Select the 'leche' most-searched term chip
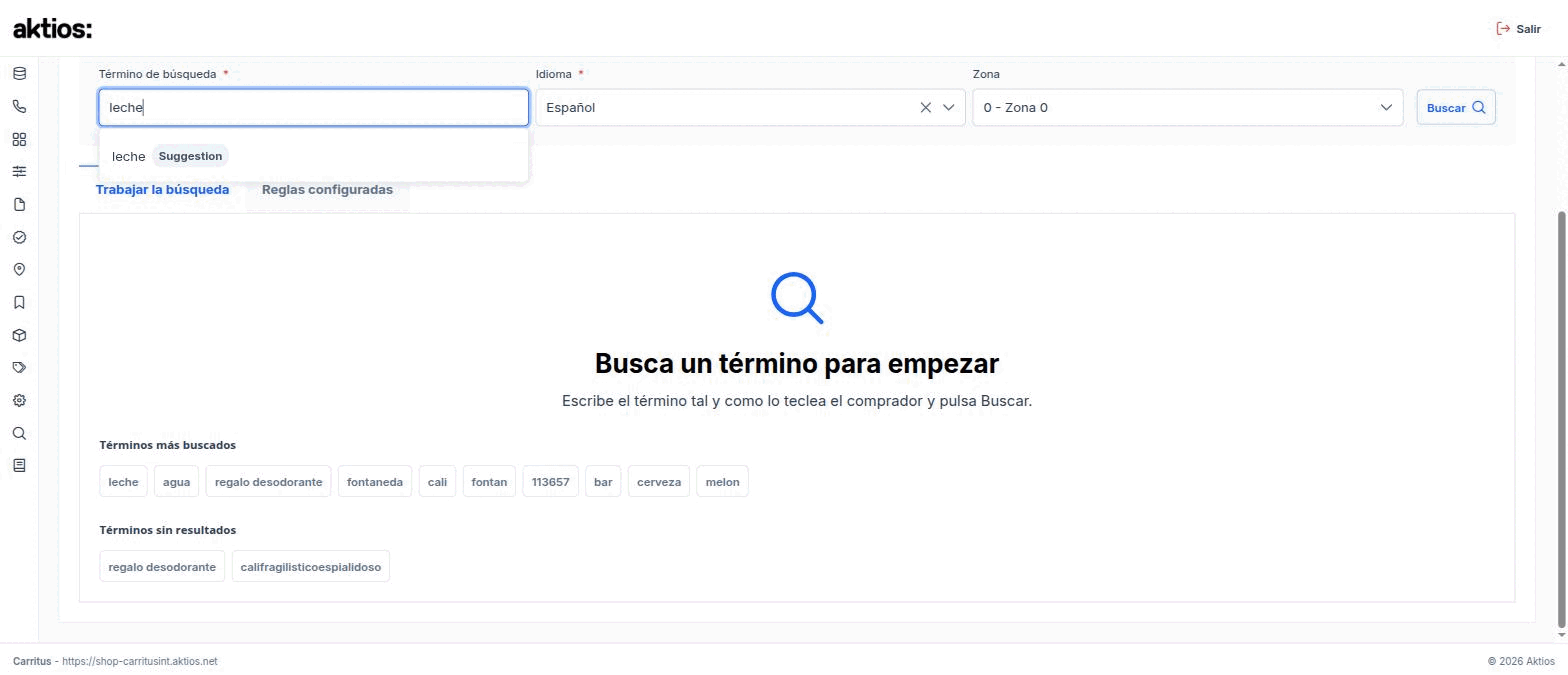The height and width of the screenshot is (675, 1568). 123,482
